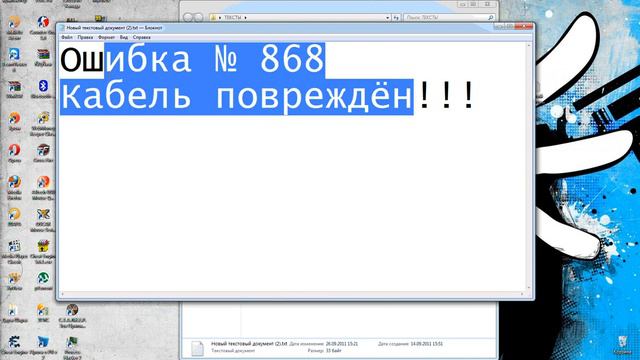This screenshot has width=640, height=360.
Task: Select the Bluetooth desktop shortcut
Action: click(43, 89)
